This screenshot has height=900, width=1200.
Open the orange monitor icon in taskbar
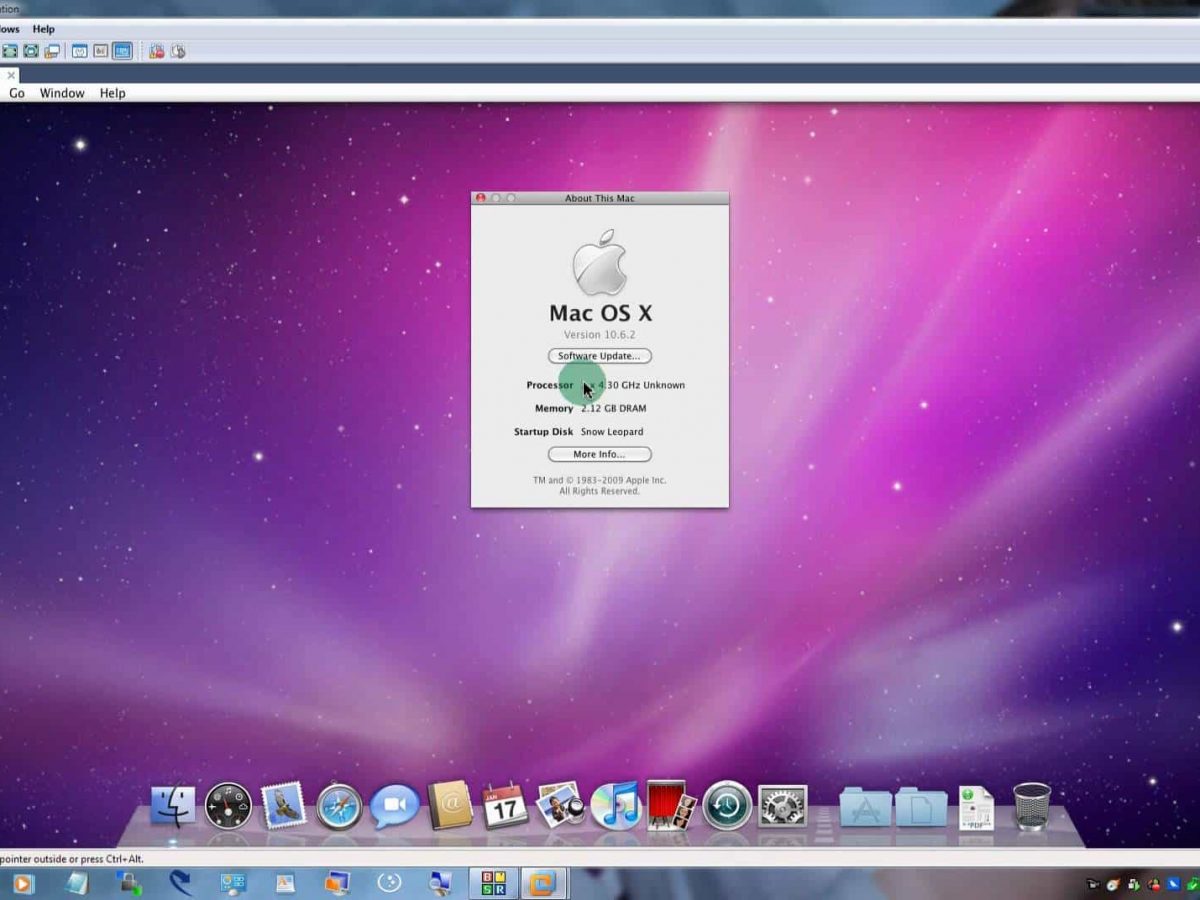(x=337, y=883)
